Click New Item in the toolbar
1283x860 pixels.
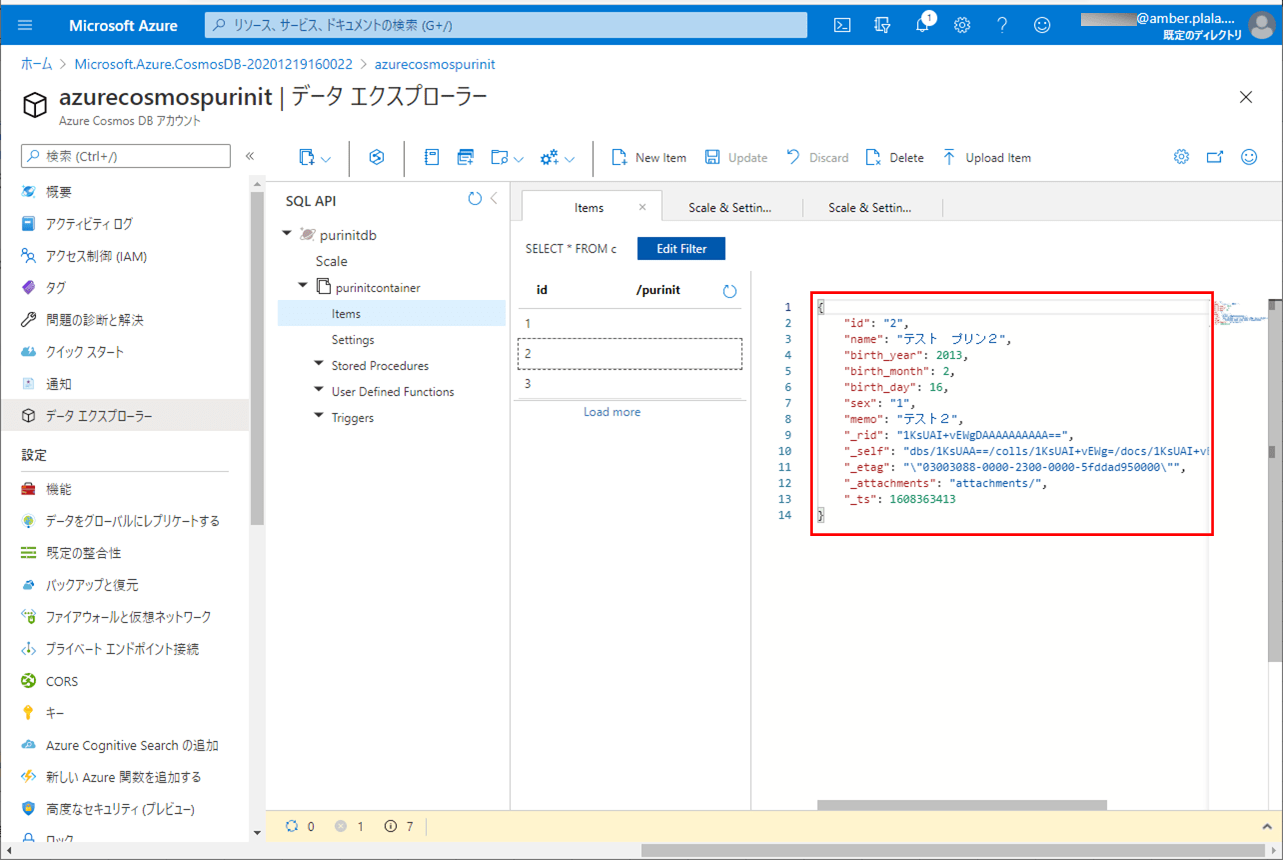point(648,158)
